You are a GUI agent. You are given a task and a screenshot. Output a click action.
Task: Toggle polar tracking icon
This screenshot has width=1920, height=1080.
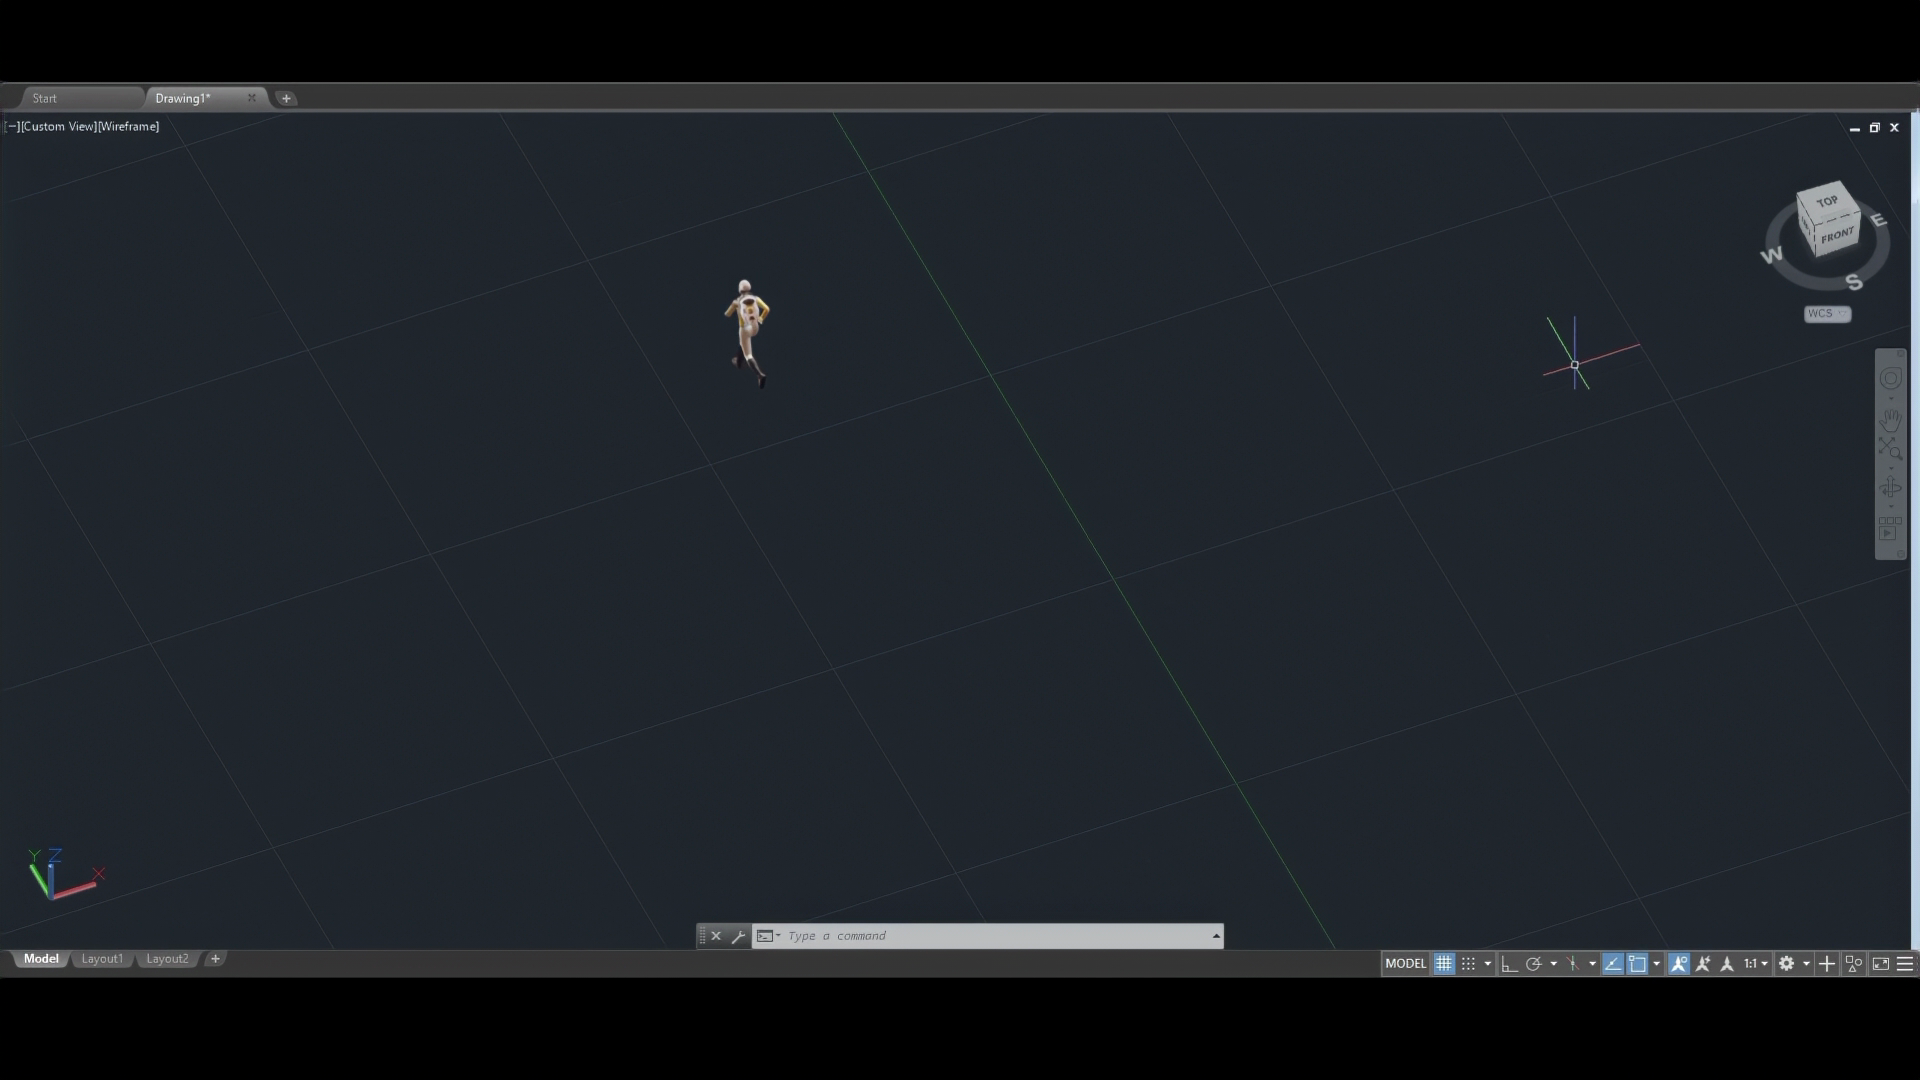pos(1533,964)
